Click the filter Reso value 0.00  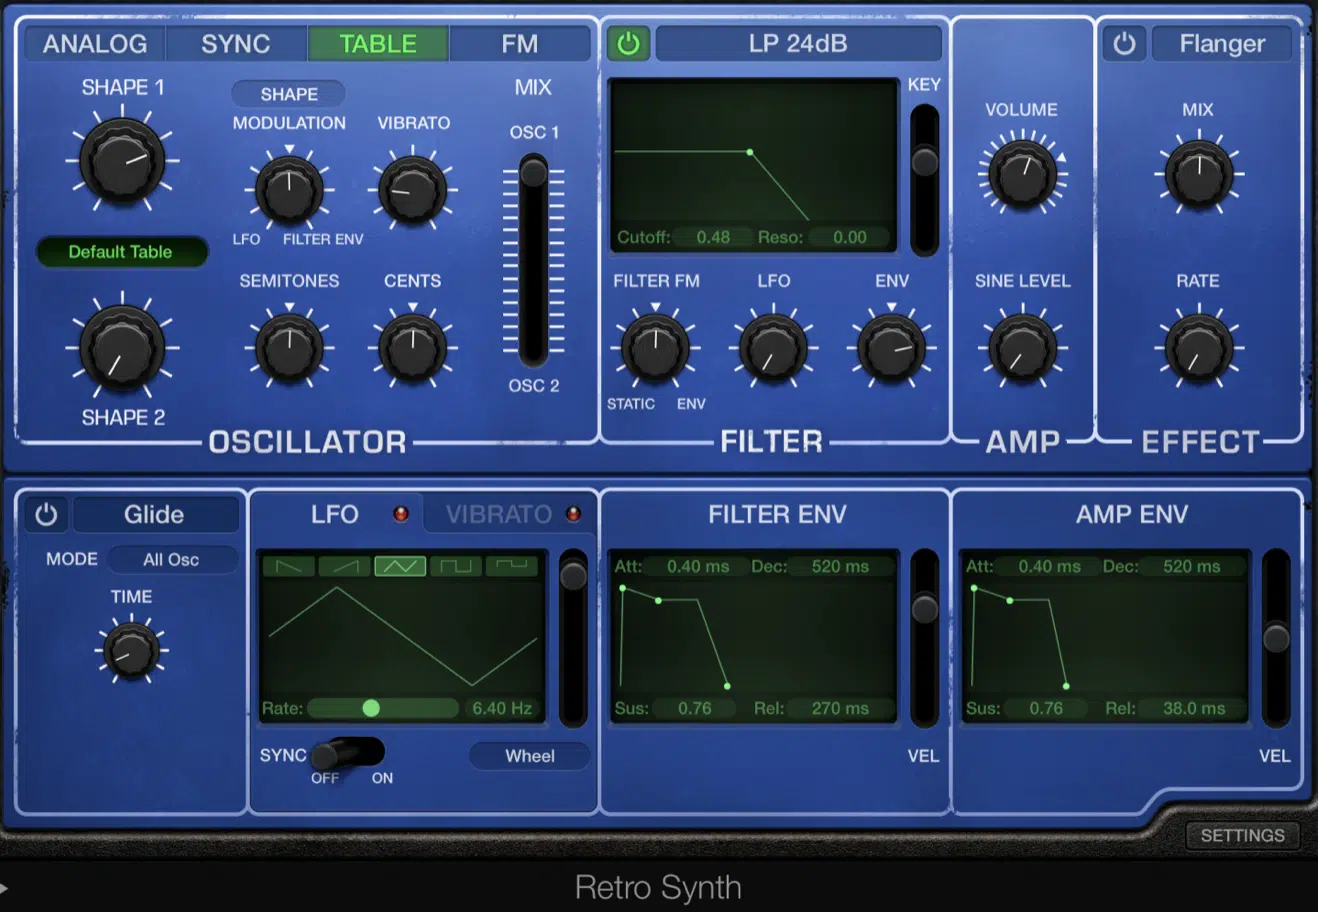[x=849, y=237]
